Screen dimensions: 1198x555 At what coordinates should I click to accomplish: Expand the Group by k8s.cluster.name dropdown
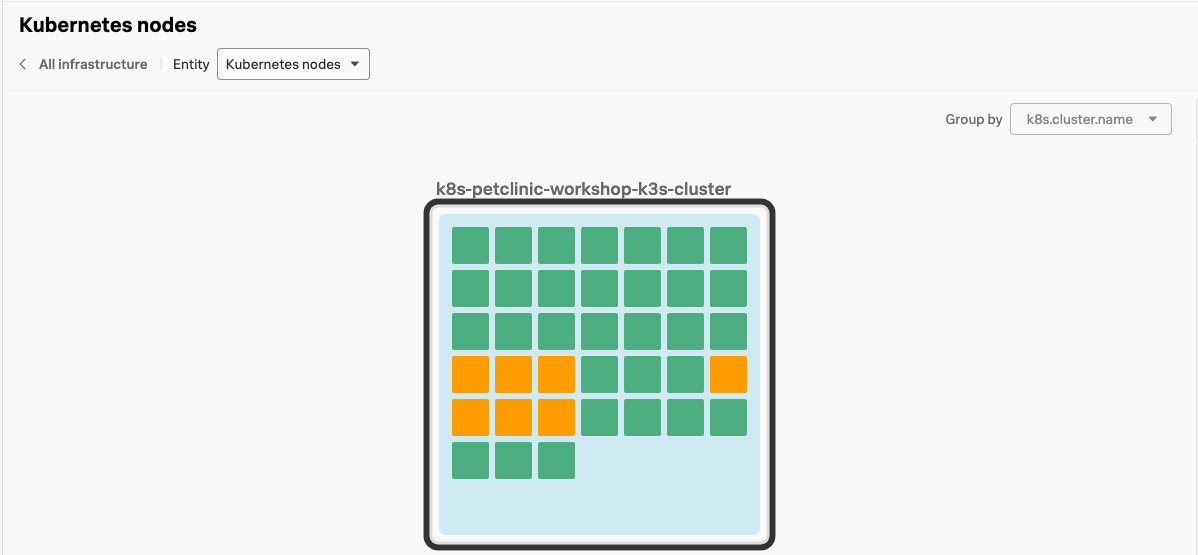coord(1090,119)
